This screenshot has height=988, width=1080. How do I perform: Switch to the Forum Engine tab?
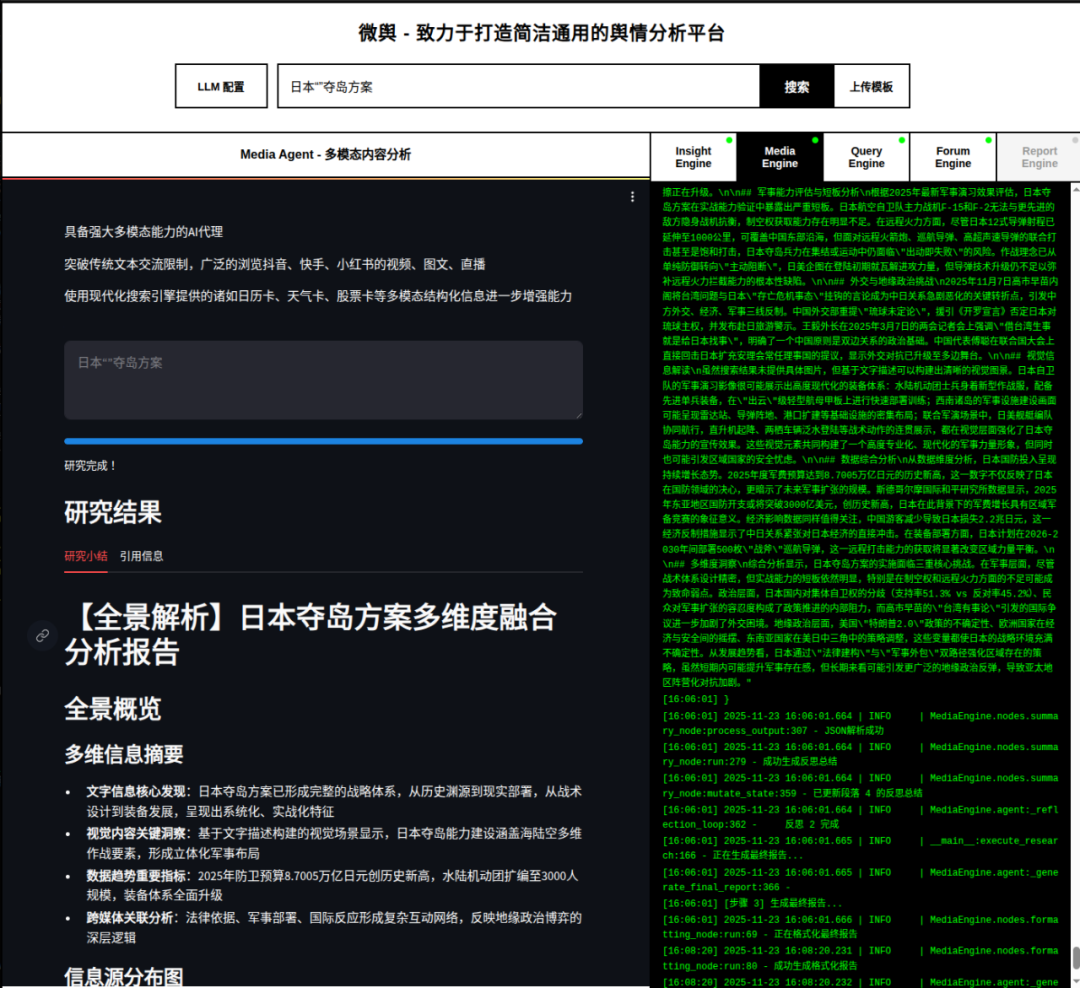[x=953, y=157]
